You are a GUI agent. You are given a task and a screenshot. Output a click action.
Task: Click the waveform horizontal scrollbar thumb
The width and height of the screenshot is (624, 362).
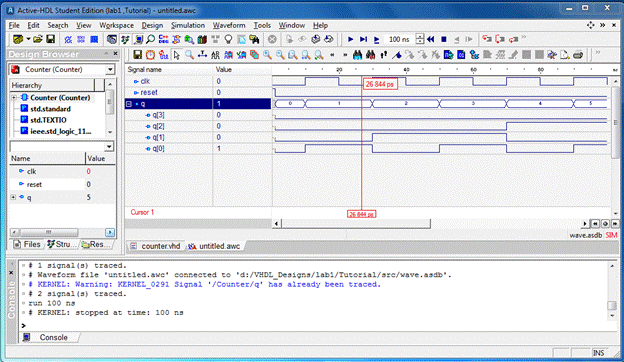tap(356, 224)
